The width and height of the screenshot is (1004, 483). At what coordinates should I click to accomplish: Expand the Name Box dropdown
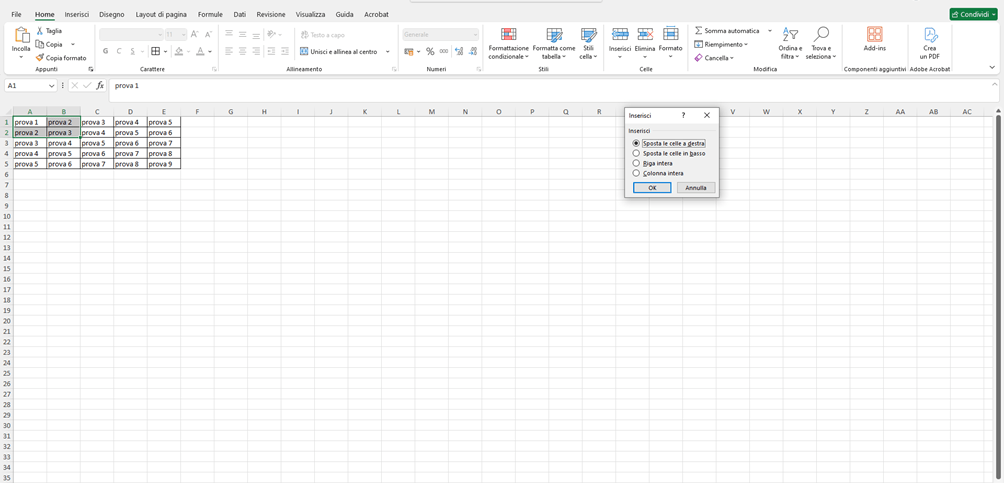(x=52, y=86)
